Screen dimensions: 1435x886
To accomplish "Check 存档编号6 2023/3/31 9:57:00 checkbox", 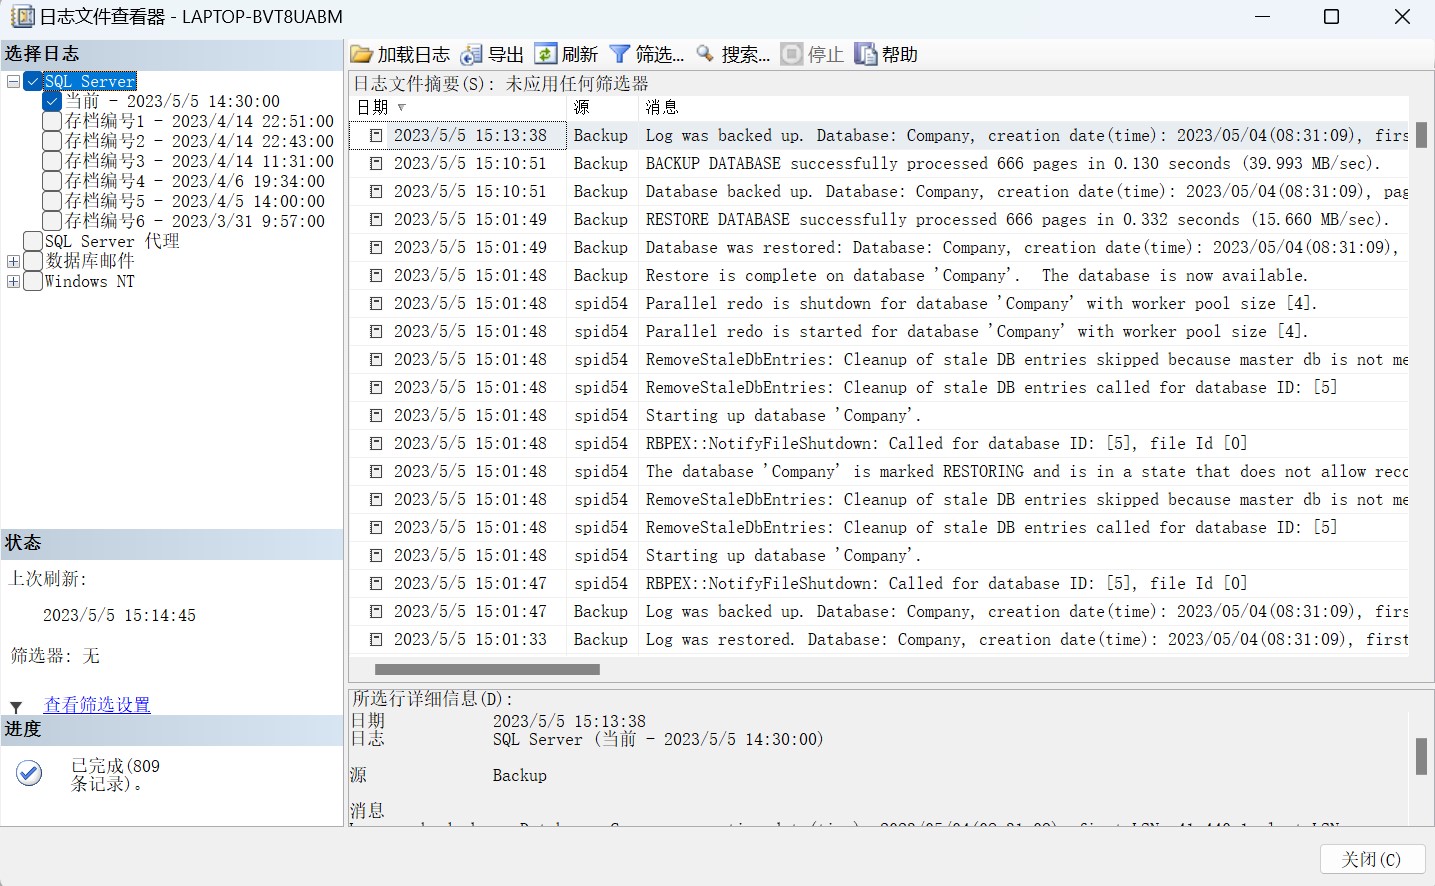I will tap(52, 221).
